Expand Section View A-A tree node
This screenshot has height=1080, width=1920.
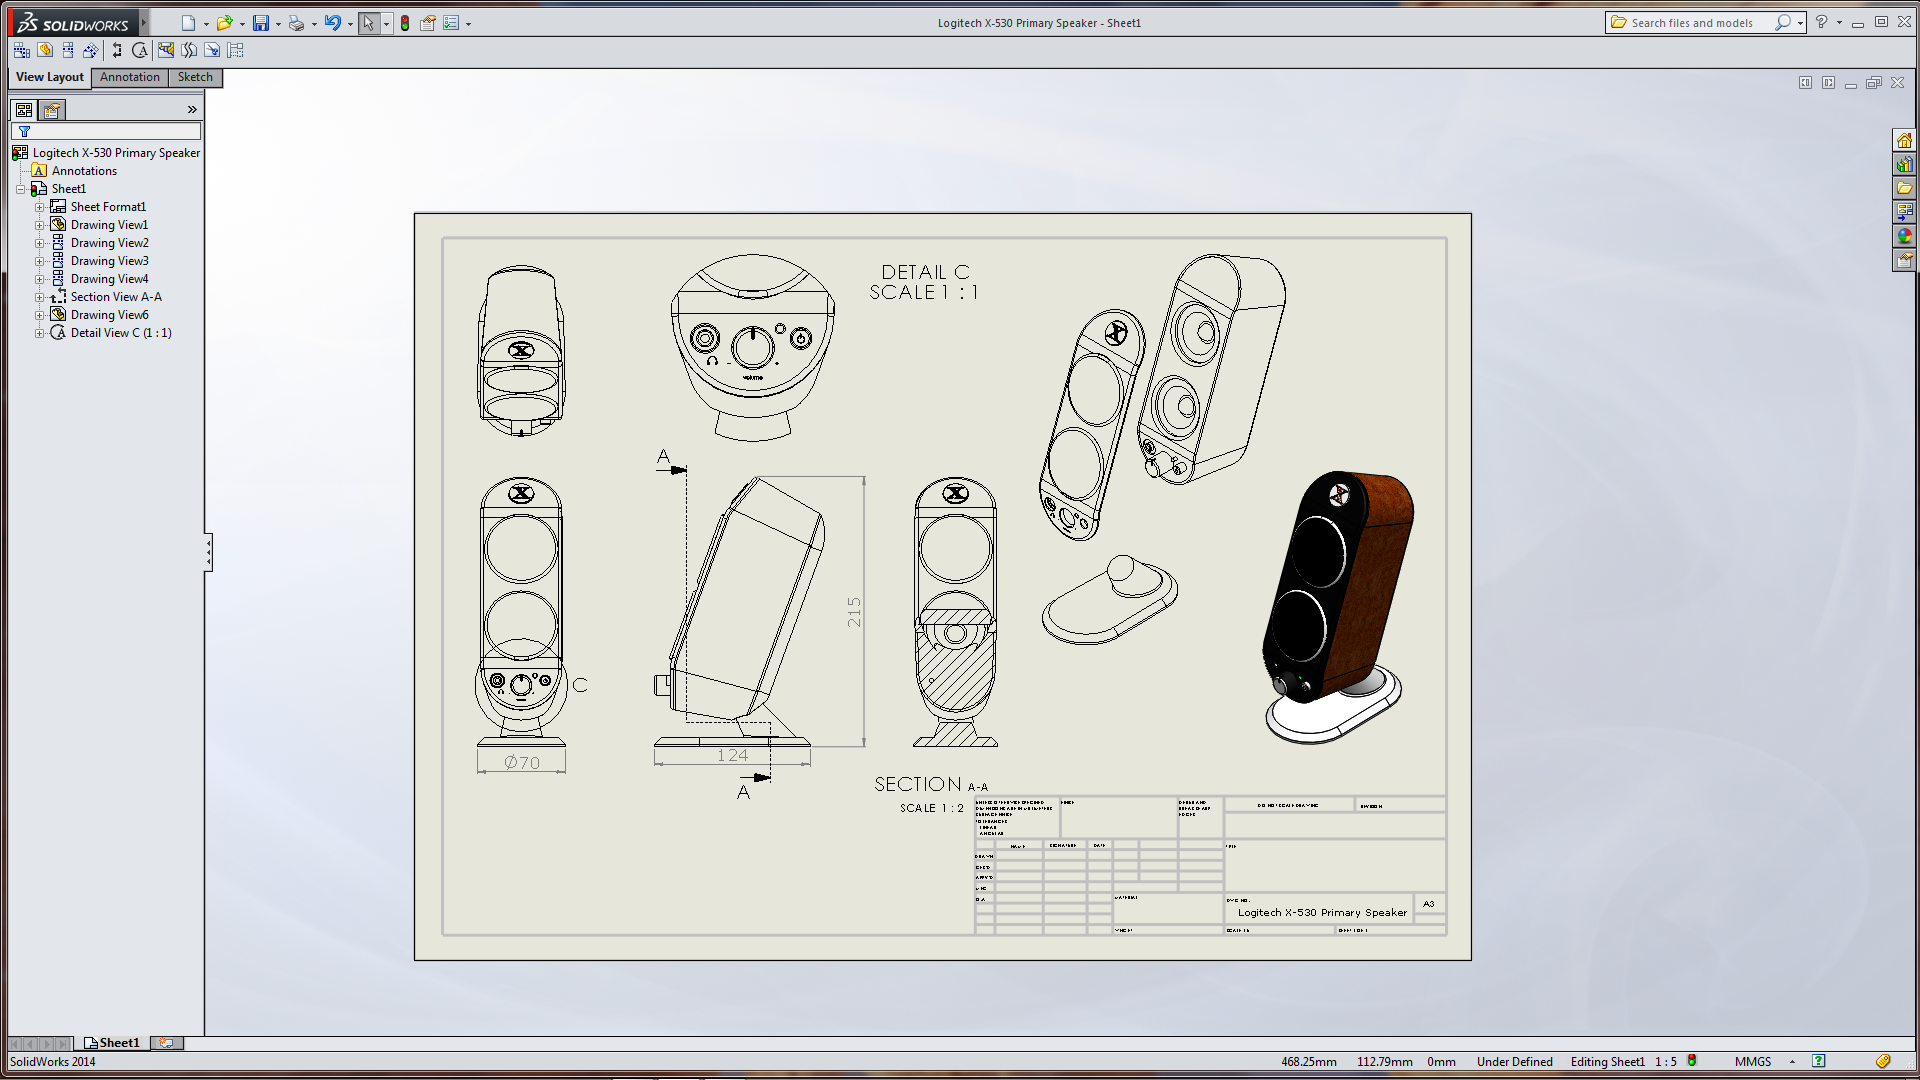click(x=40, y=297)
